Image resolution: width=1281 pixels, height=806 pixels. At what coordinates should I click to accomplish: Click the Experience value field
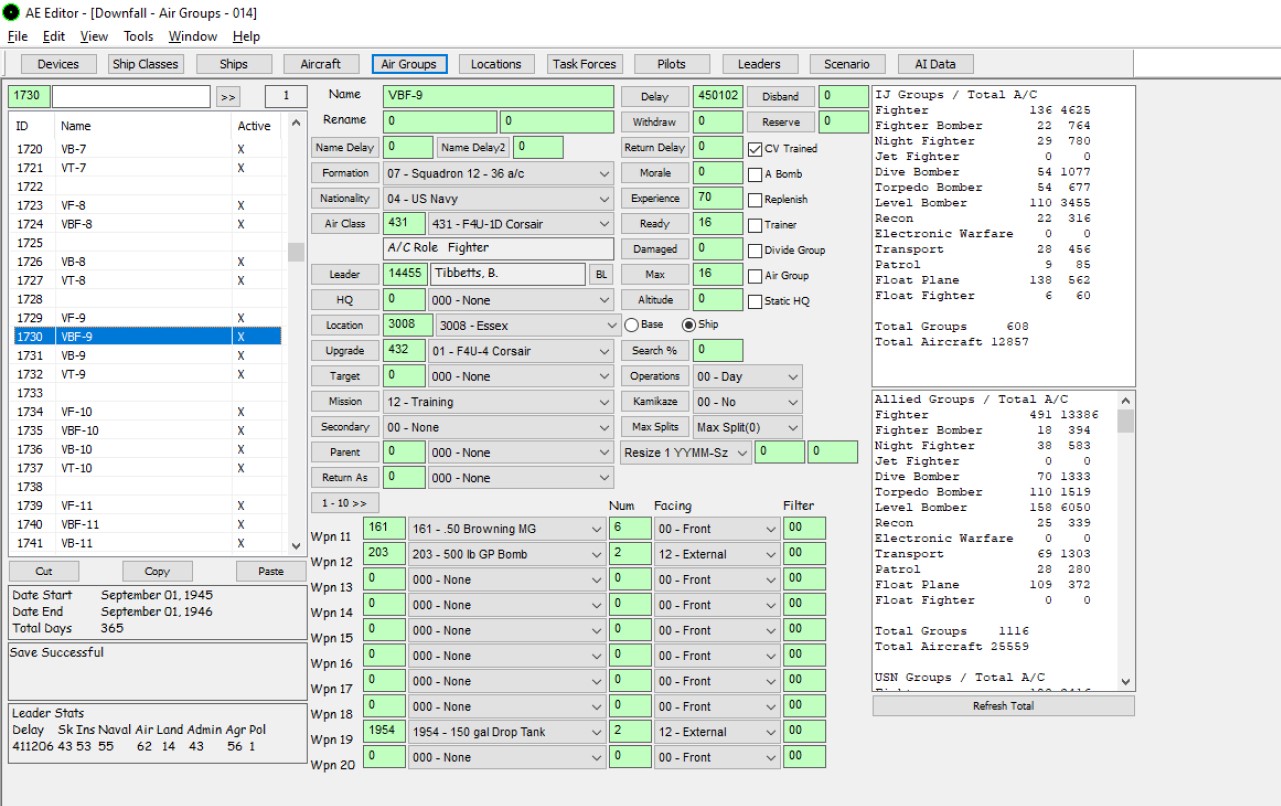(x=718, y=198)
